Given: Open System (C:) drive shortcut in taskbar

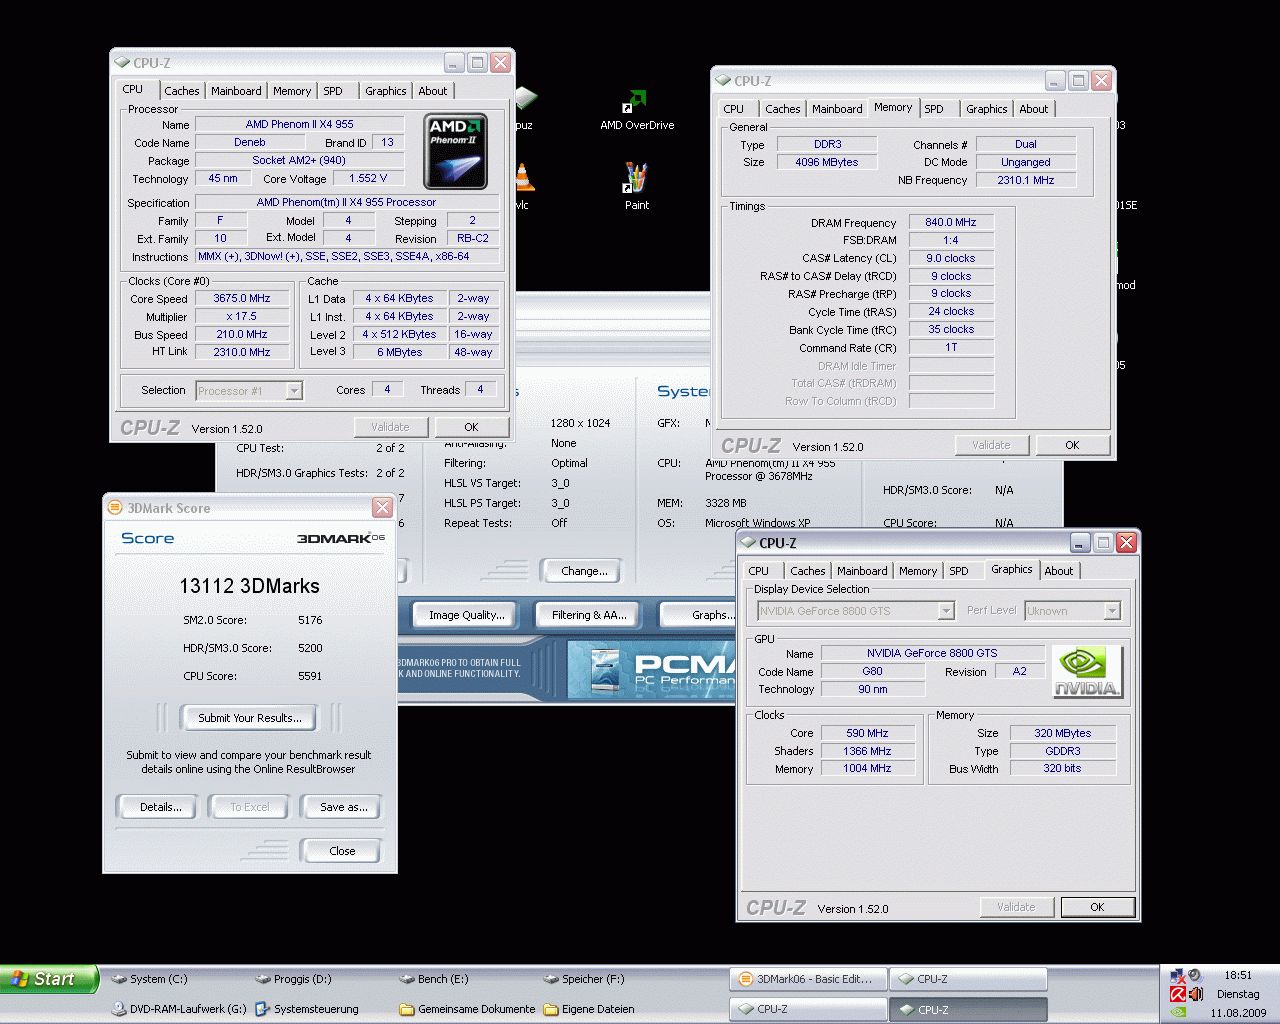Looking at the screenshot, I should [x=149, y=979].
